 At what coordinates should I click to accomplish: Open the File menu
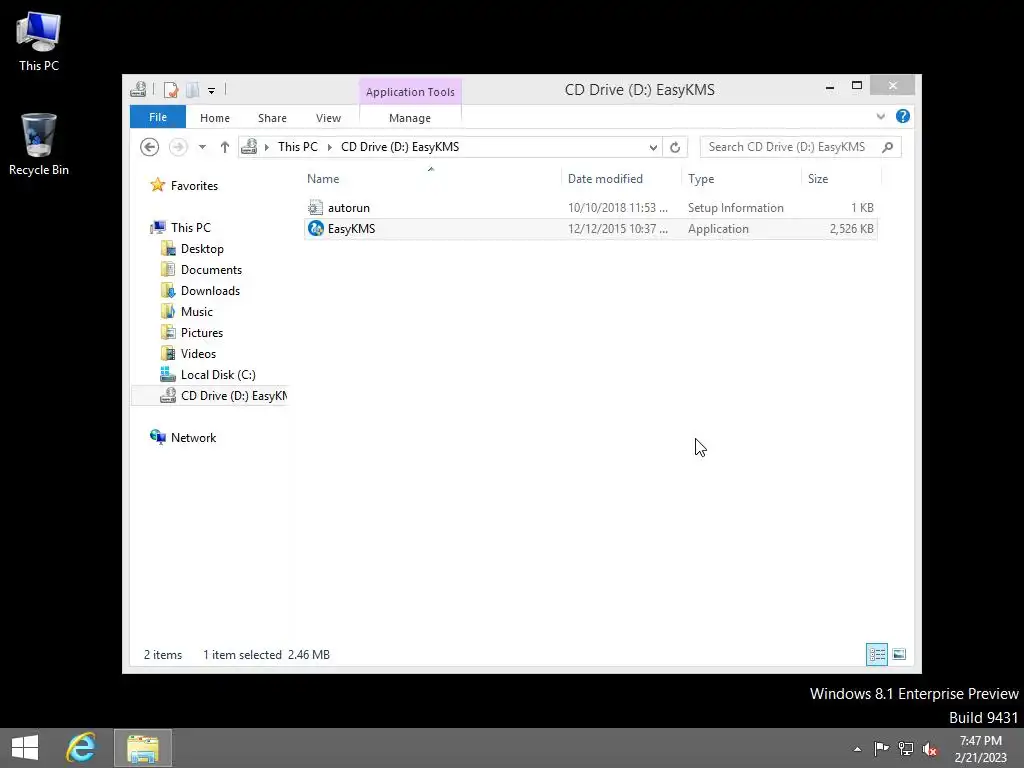(158, 118)
